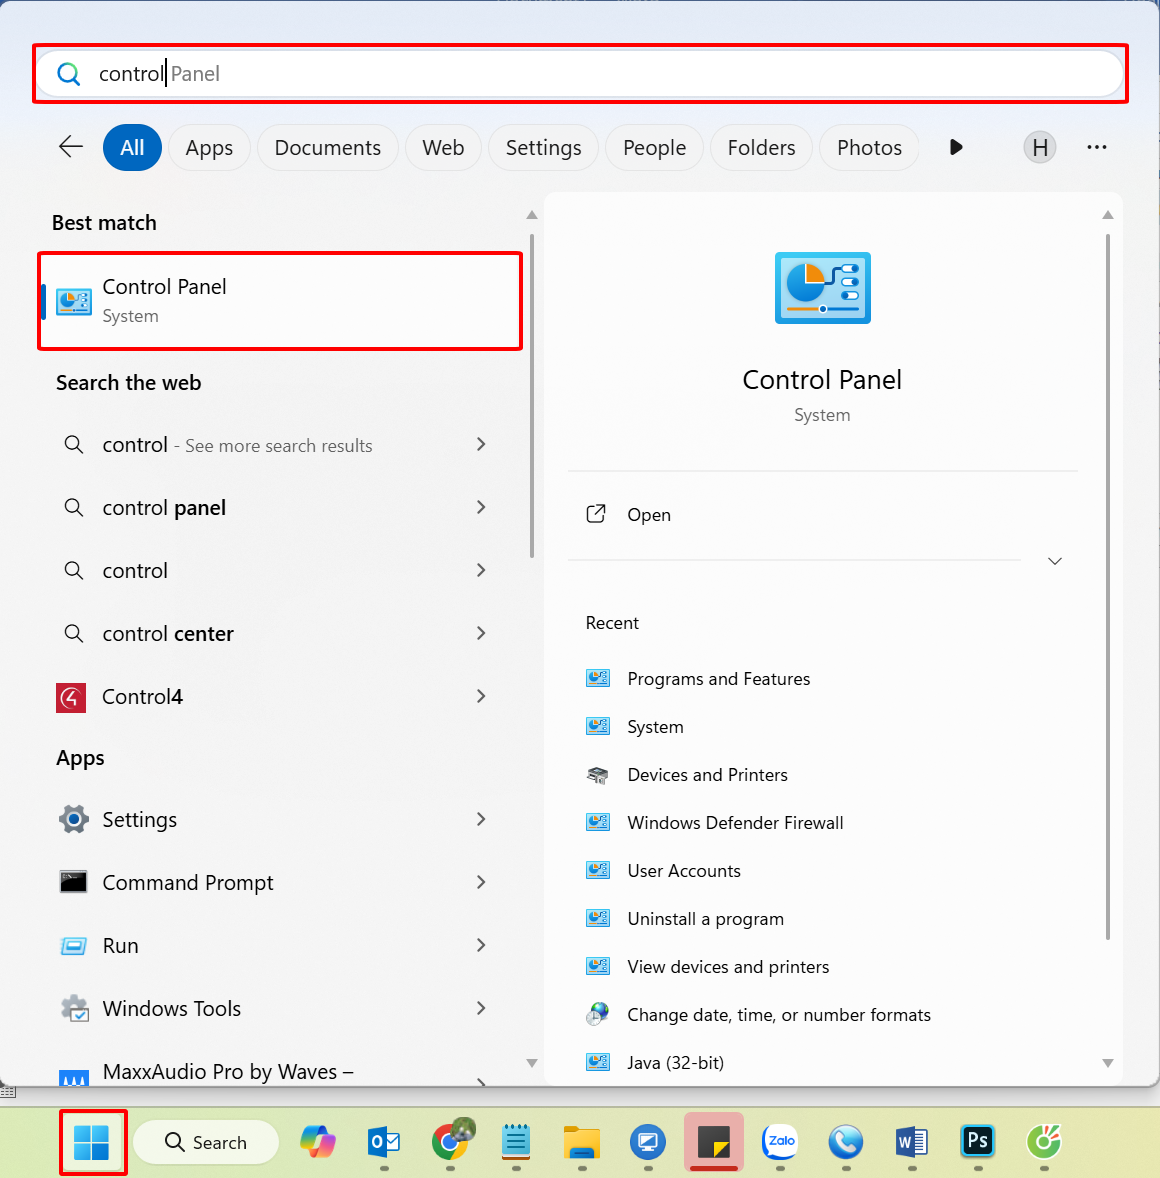Switch to the Apps filter tab

(209, 147)
